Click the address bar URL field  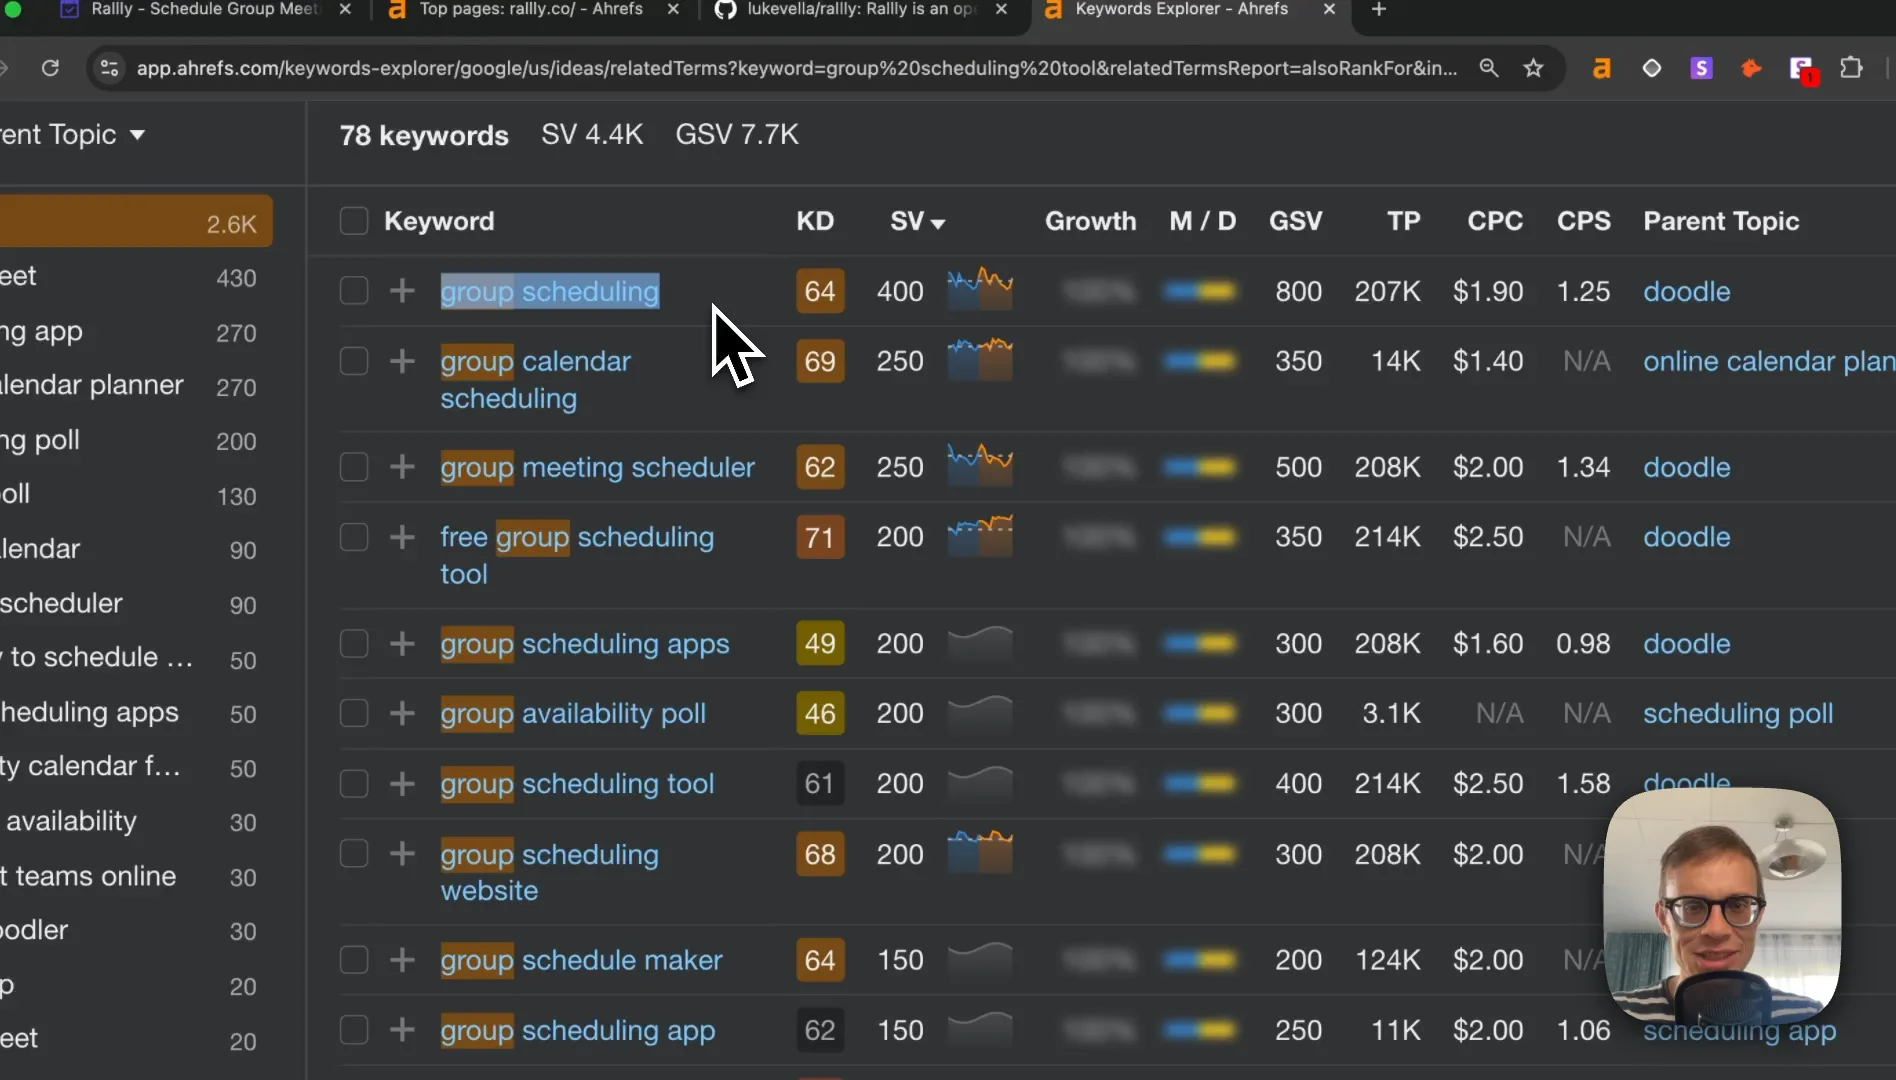click(x=796, y=68)
